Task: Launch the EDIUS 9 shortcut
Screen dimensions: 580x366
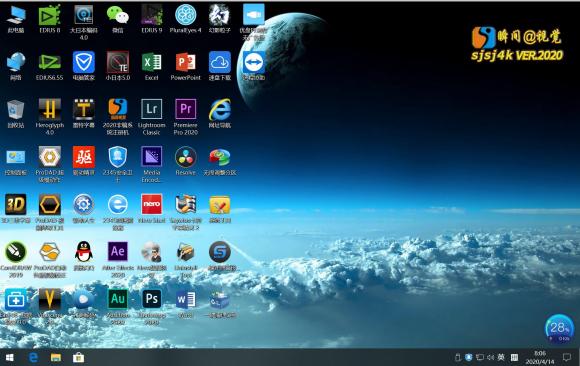Action: [x=152, y=16]
